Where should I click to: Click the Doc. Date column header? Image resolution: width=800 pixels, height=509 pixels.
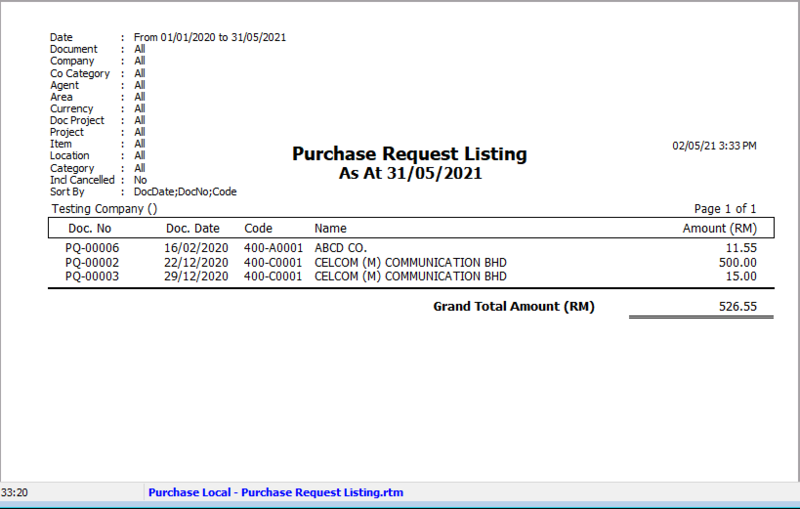pyautogui.click(x=192, y=228)
